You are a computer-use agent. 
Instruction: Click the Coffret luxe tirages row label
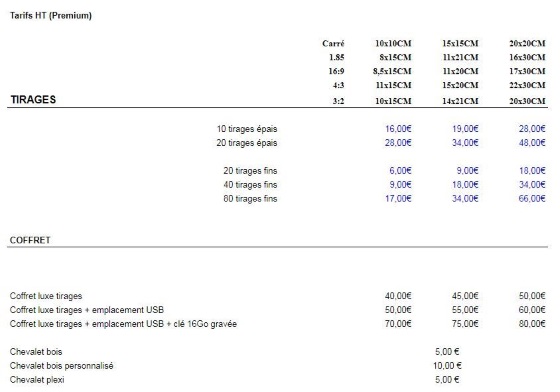(x=46, y=296)
